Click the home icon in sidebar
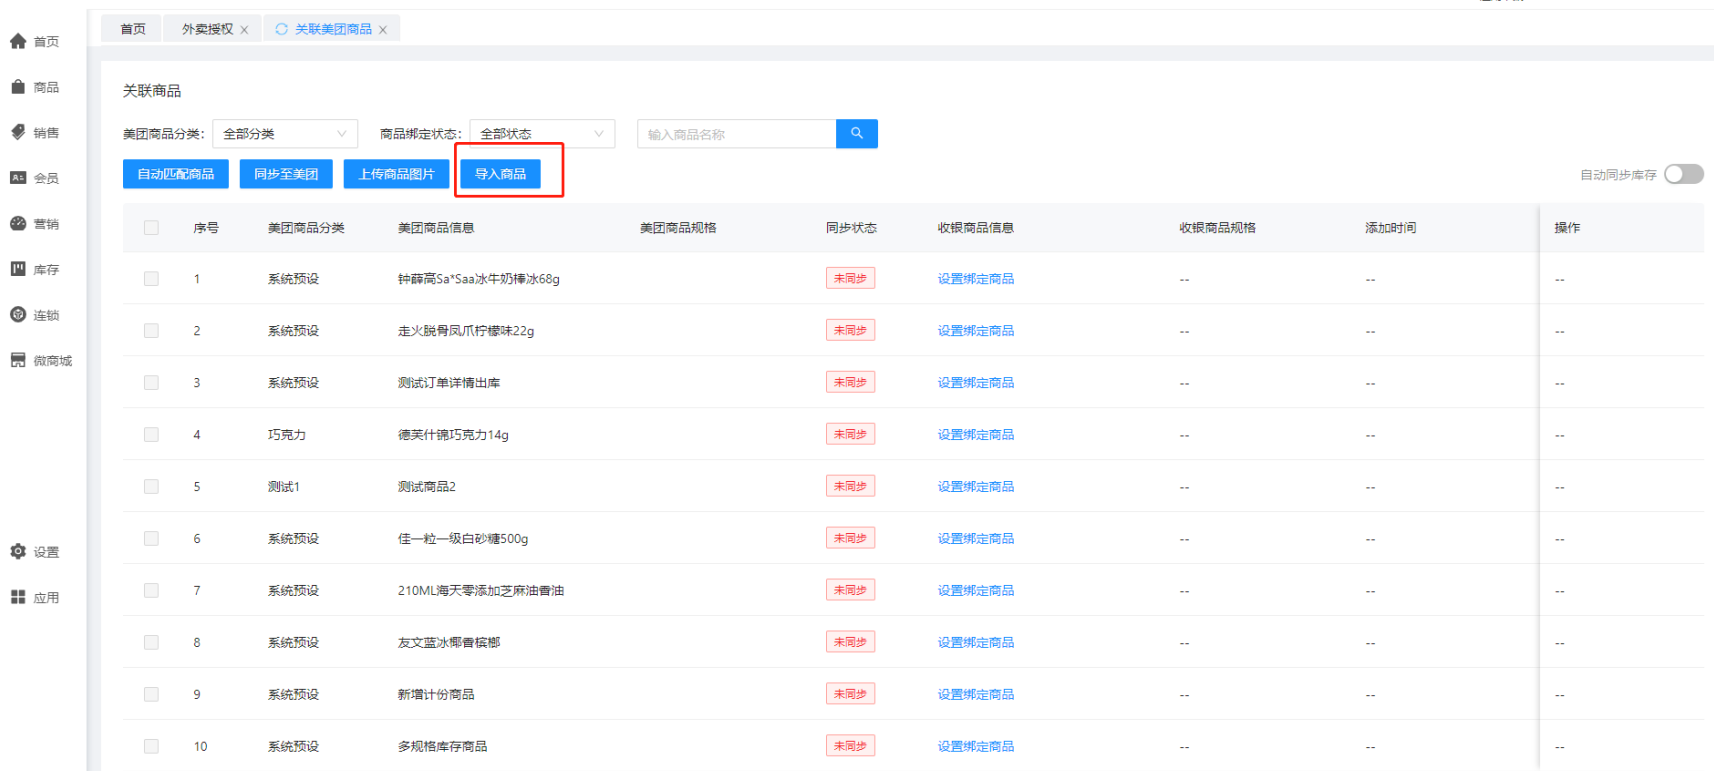1714x771 pixels. coord(18,41)
